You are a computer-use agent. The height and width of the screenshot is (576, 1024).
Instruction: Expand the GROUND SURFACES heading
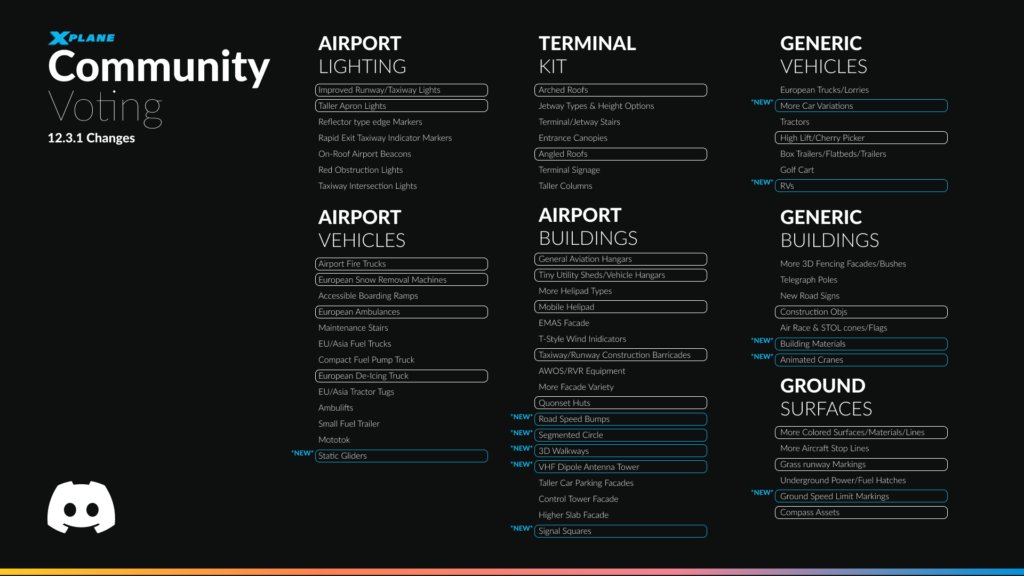822,397
